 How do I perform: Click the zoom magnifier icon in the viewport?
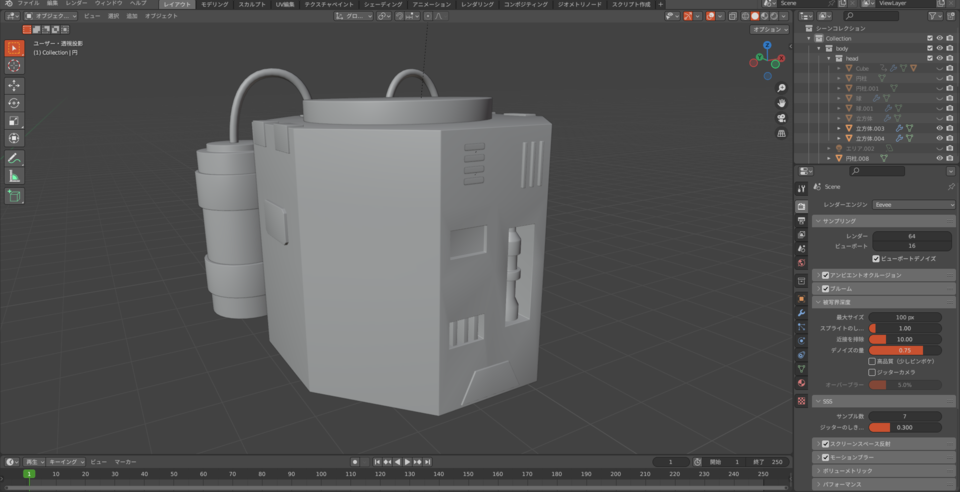(781, 88)
